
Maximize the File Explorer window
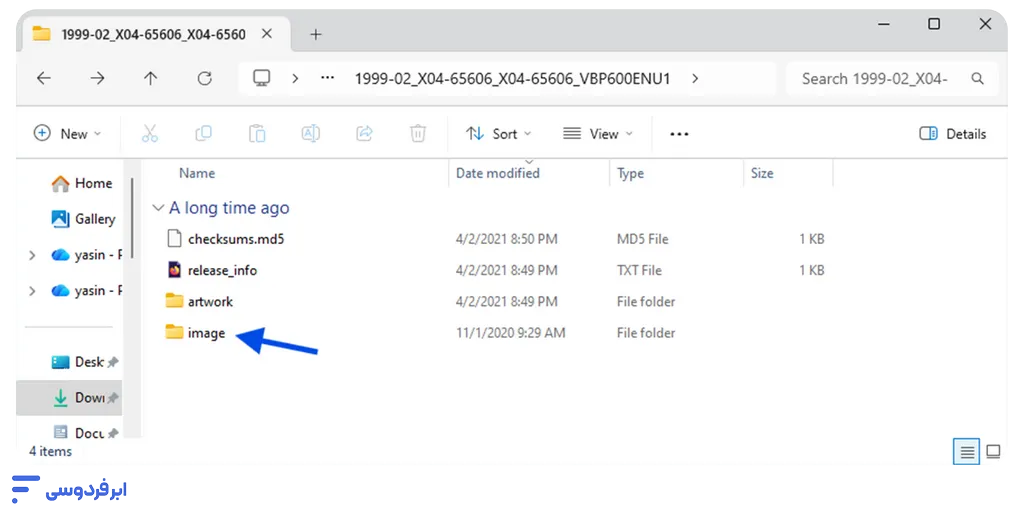[x=935, y=24]
